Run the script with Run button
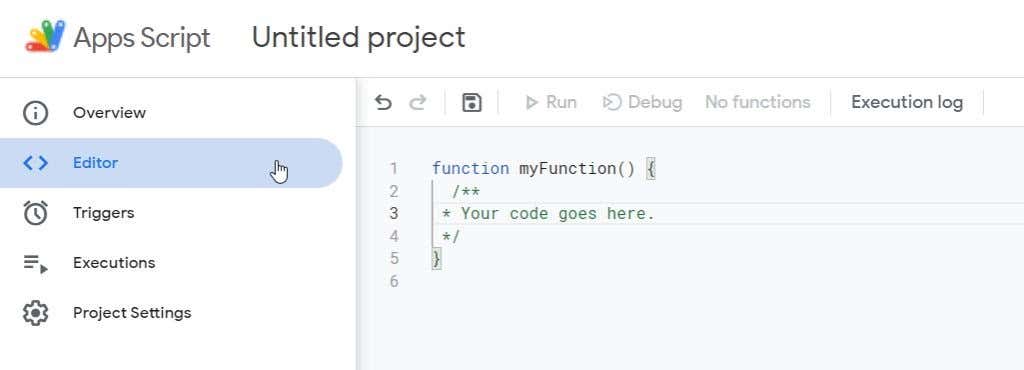 (x=551, y=102)
